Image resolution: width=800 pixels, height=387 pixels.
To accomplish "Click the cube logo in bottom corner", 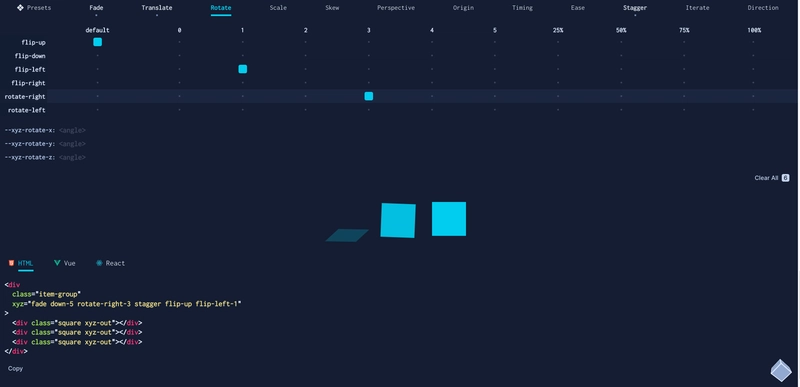I will tap(781, 370).
